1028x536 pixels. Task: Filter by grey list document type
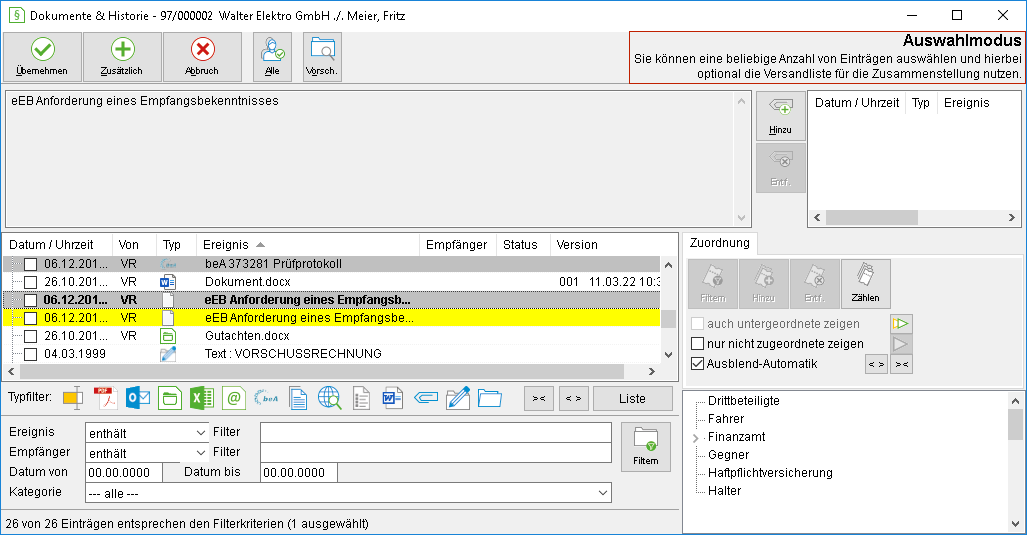point(361,398)
